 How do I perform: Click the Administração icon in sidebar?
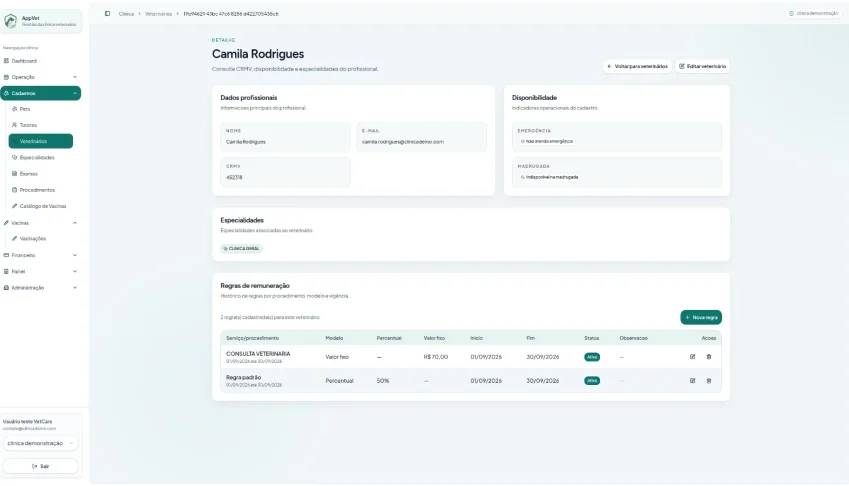[6, 288]
